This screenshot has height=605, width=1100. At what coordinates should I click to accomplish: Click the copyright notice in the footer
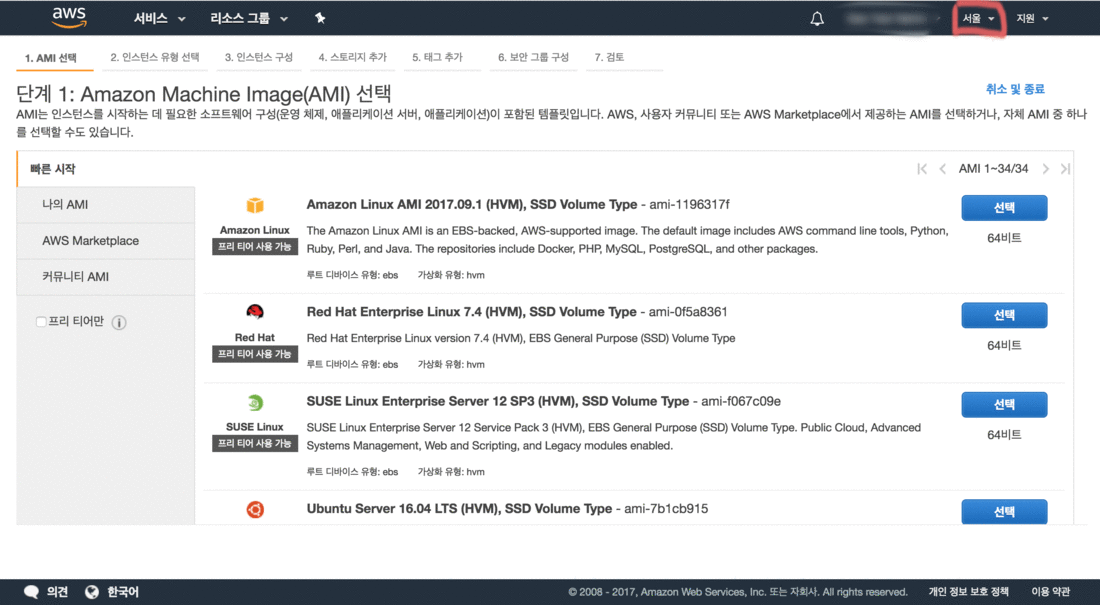coord(737,592)
